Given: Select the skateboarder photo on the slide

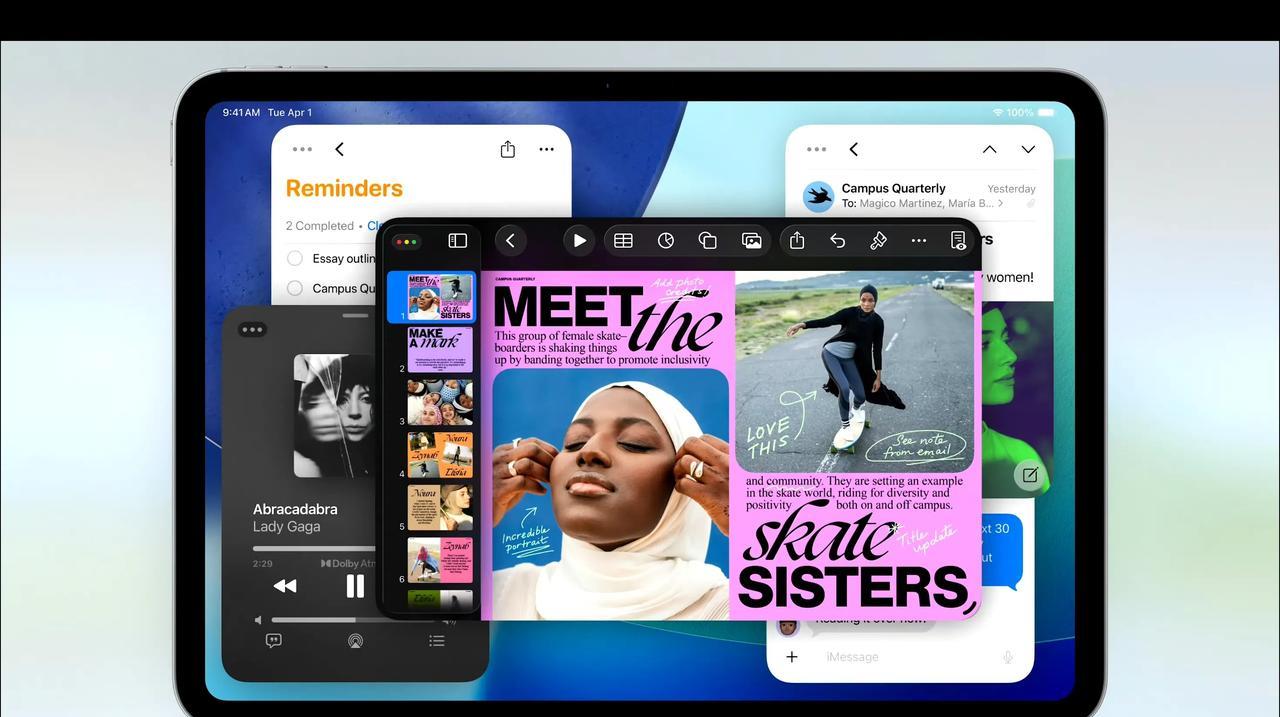Looking at the screenshot, I should [854, 372].
